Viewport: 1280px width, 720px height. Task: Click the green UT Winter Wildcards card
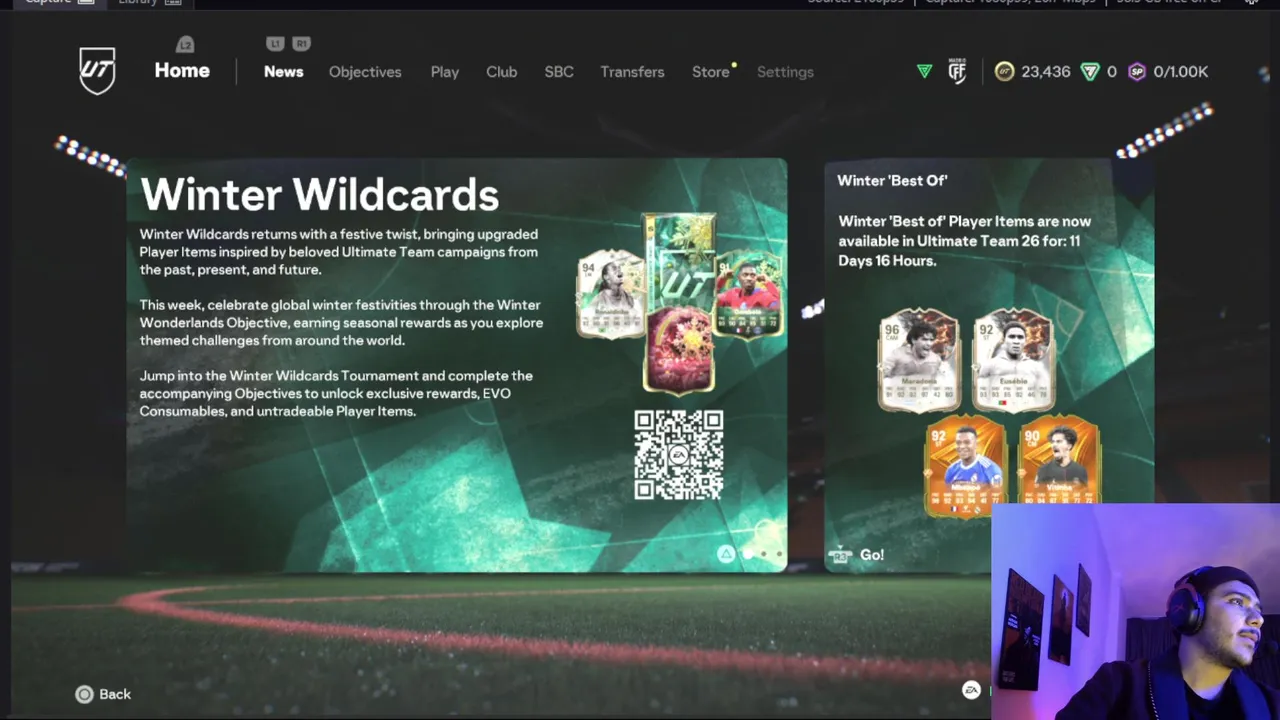point(679,262)
